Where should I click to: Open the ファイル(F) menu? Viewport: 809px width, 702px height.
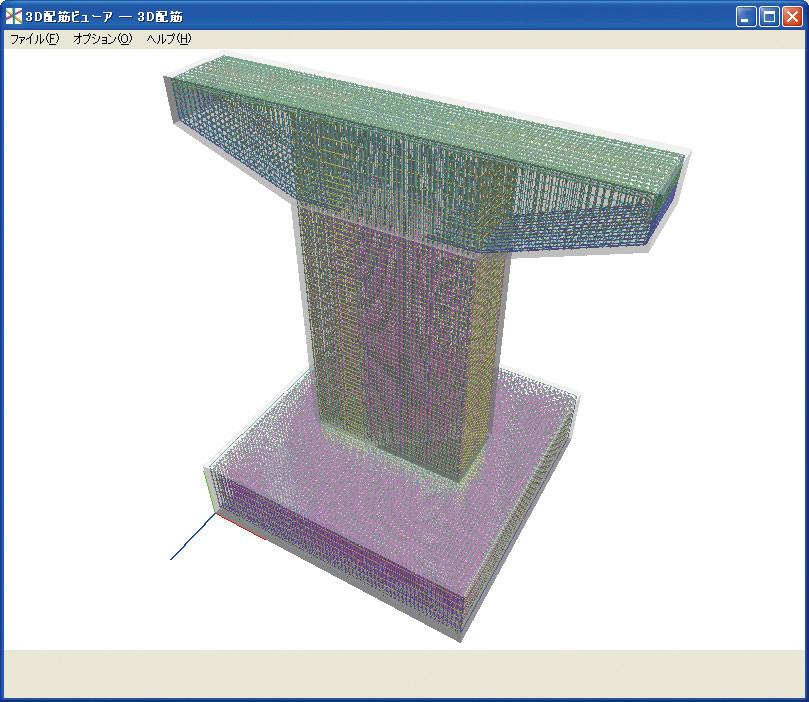pyautogui.click(x=35, y=39)
